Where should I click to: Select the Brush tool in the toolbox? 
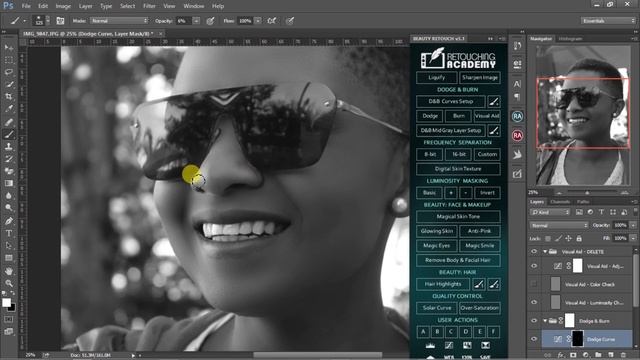click(9, 134)
